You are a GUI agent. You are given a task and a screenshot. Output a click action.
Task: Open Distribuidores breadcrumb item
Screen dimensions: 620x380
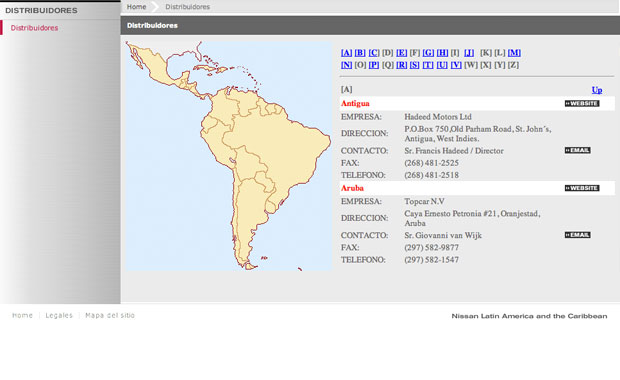187,7
